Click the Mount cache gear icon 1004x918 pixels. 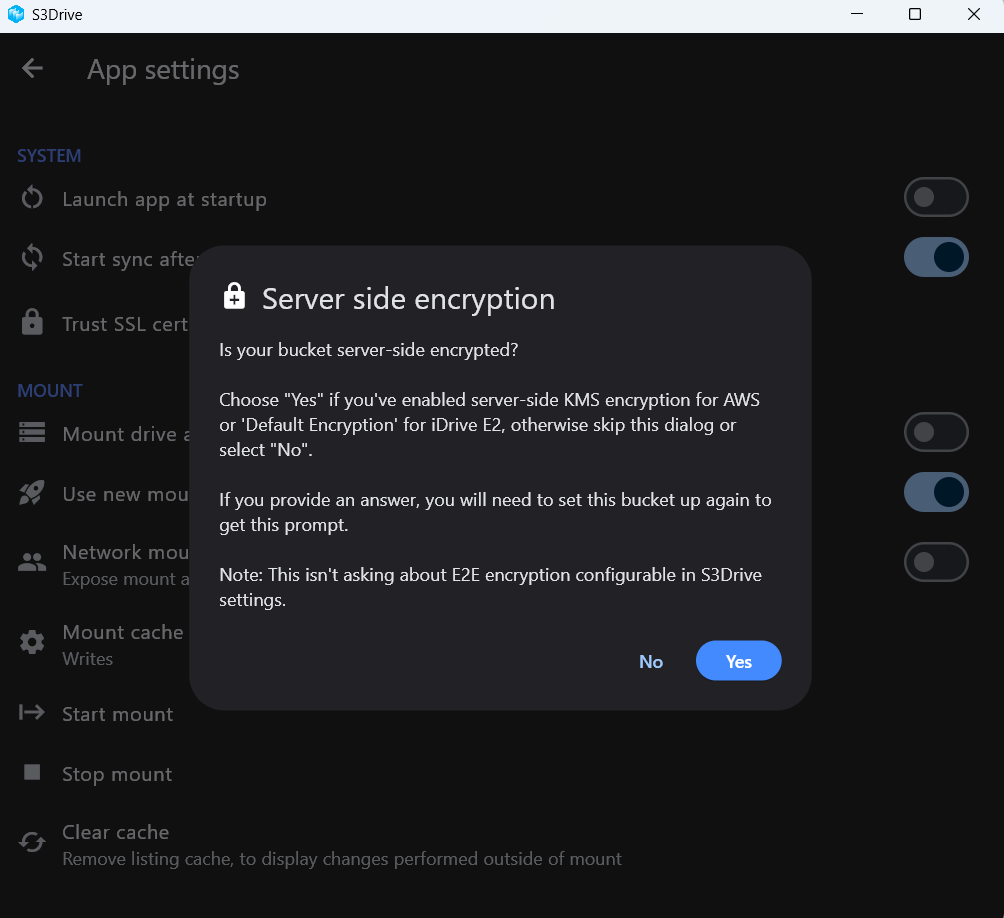pos(32,642)
